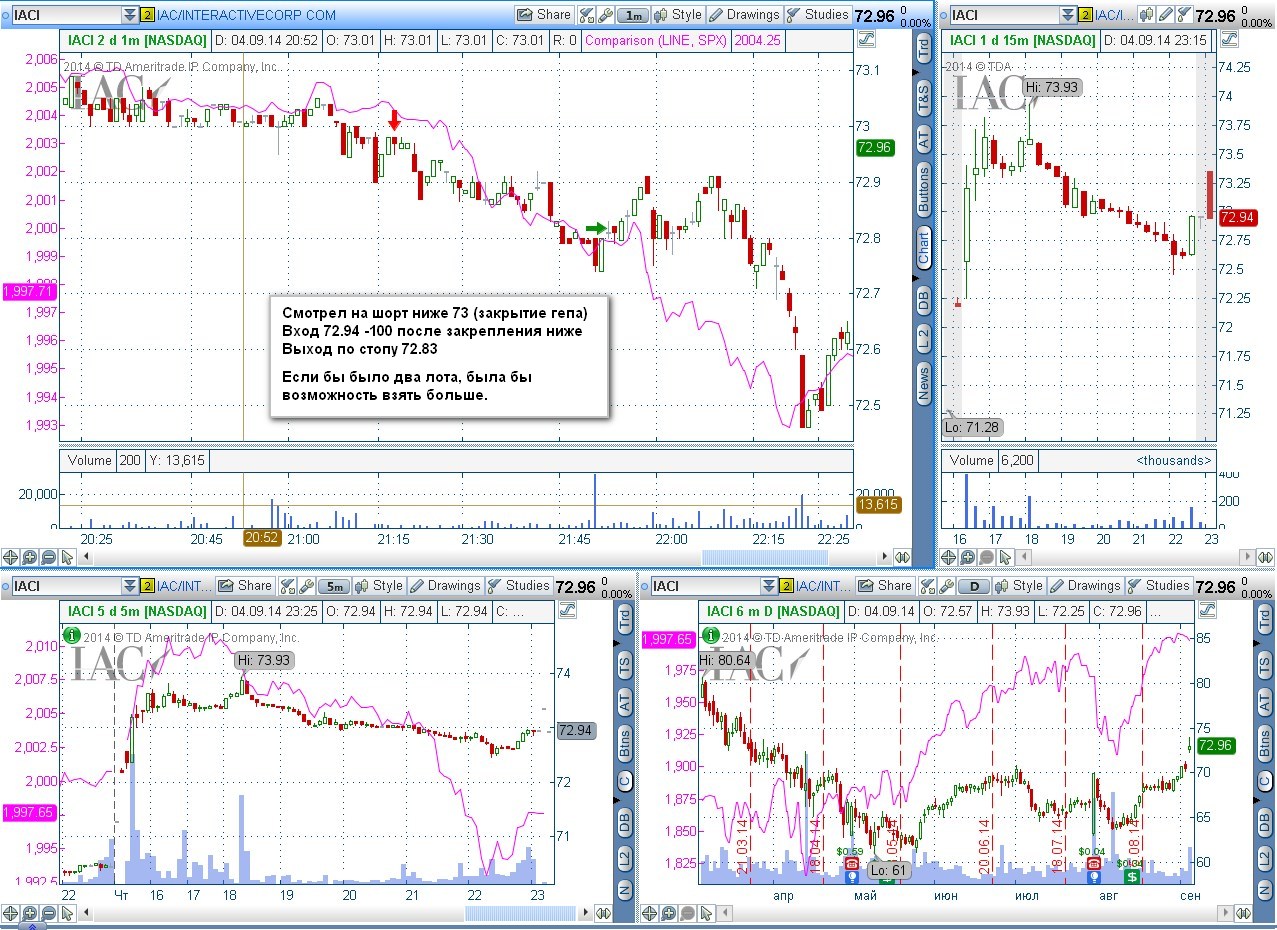Click the horizontal scrollbar thumb under the 1m chart

click(765, 557)
